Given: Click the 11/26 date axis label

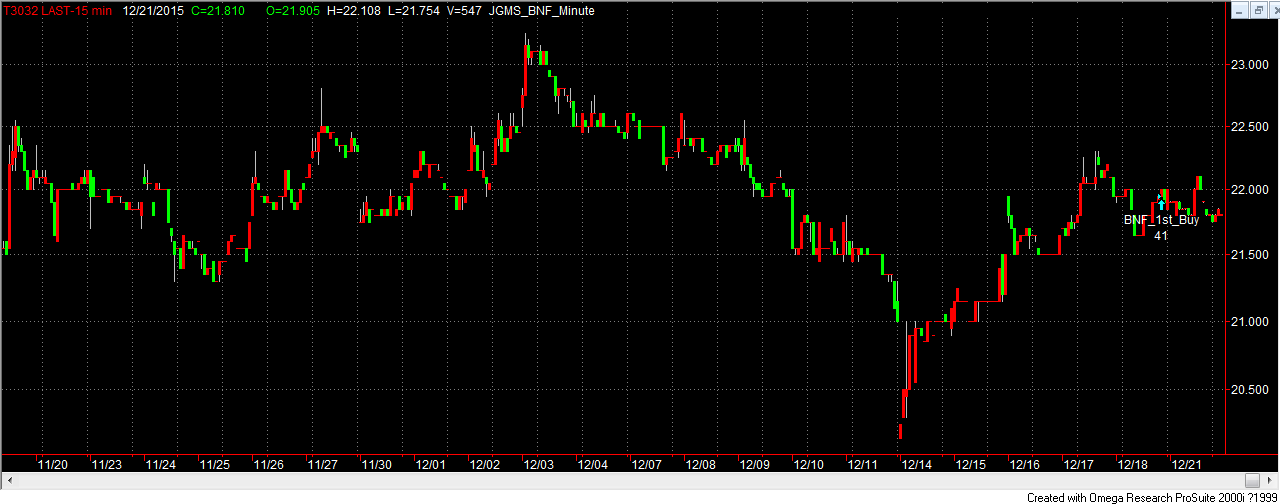Looking at the screenshot, I should 269,464.
